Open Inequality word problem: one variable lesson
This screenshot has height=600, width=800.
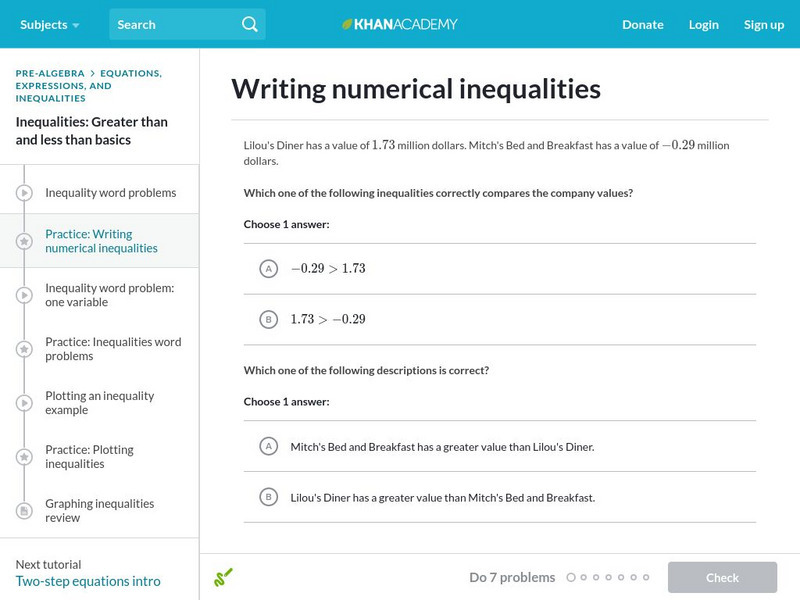tap(110, 295)
